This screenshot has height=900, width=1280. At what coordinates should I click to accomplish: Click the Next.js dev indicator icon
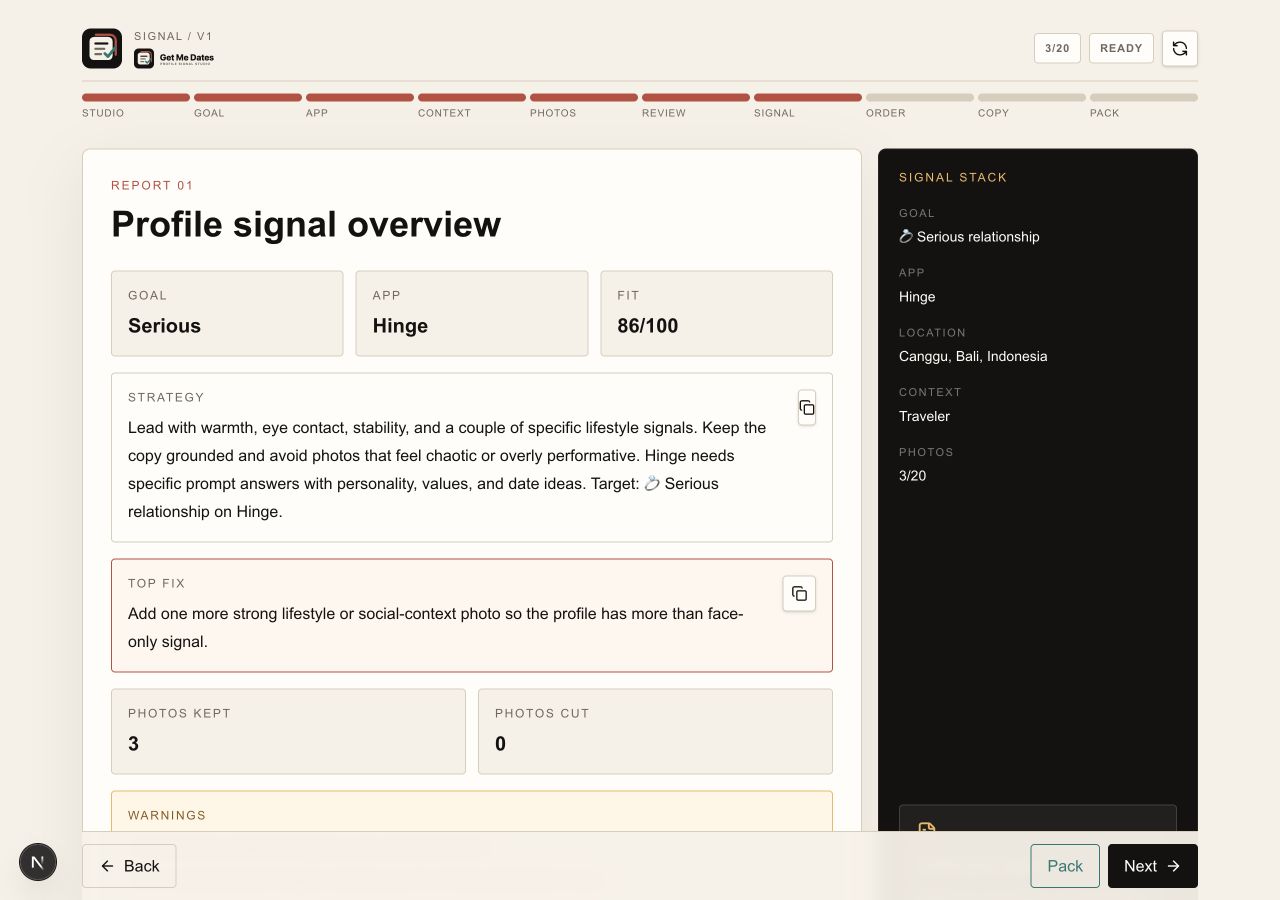[x=38, y=862]
